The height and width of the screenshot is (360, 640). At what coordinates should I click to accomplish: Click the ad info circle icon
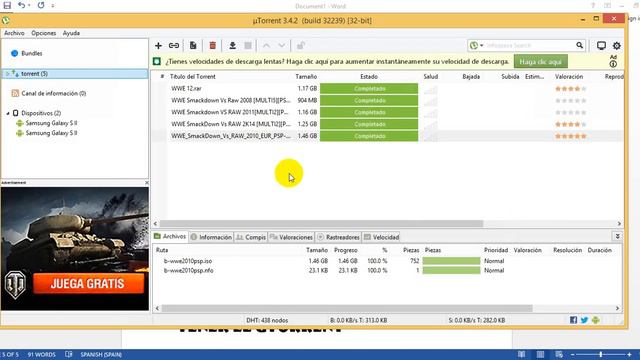(x=613, y=64)
